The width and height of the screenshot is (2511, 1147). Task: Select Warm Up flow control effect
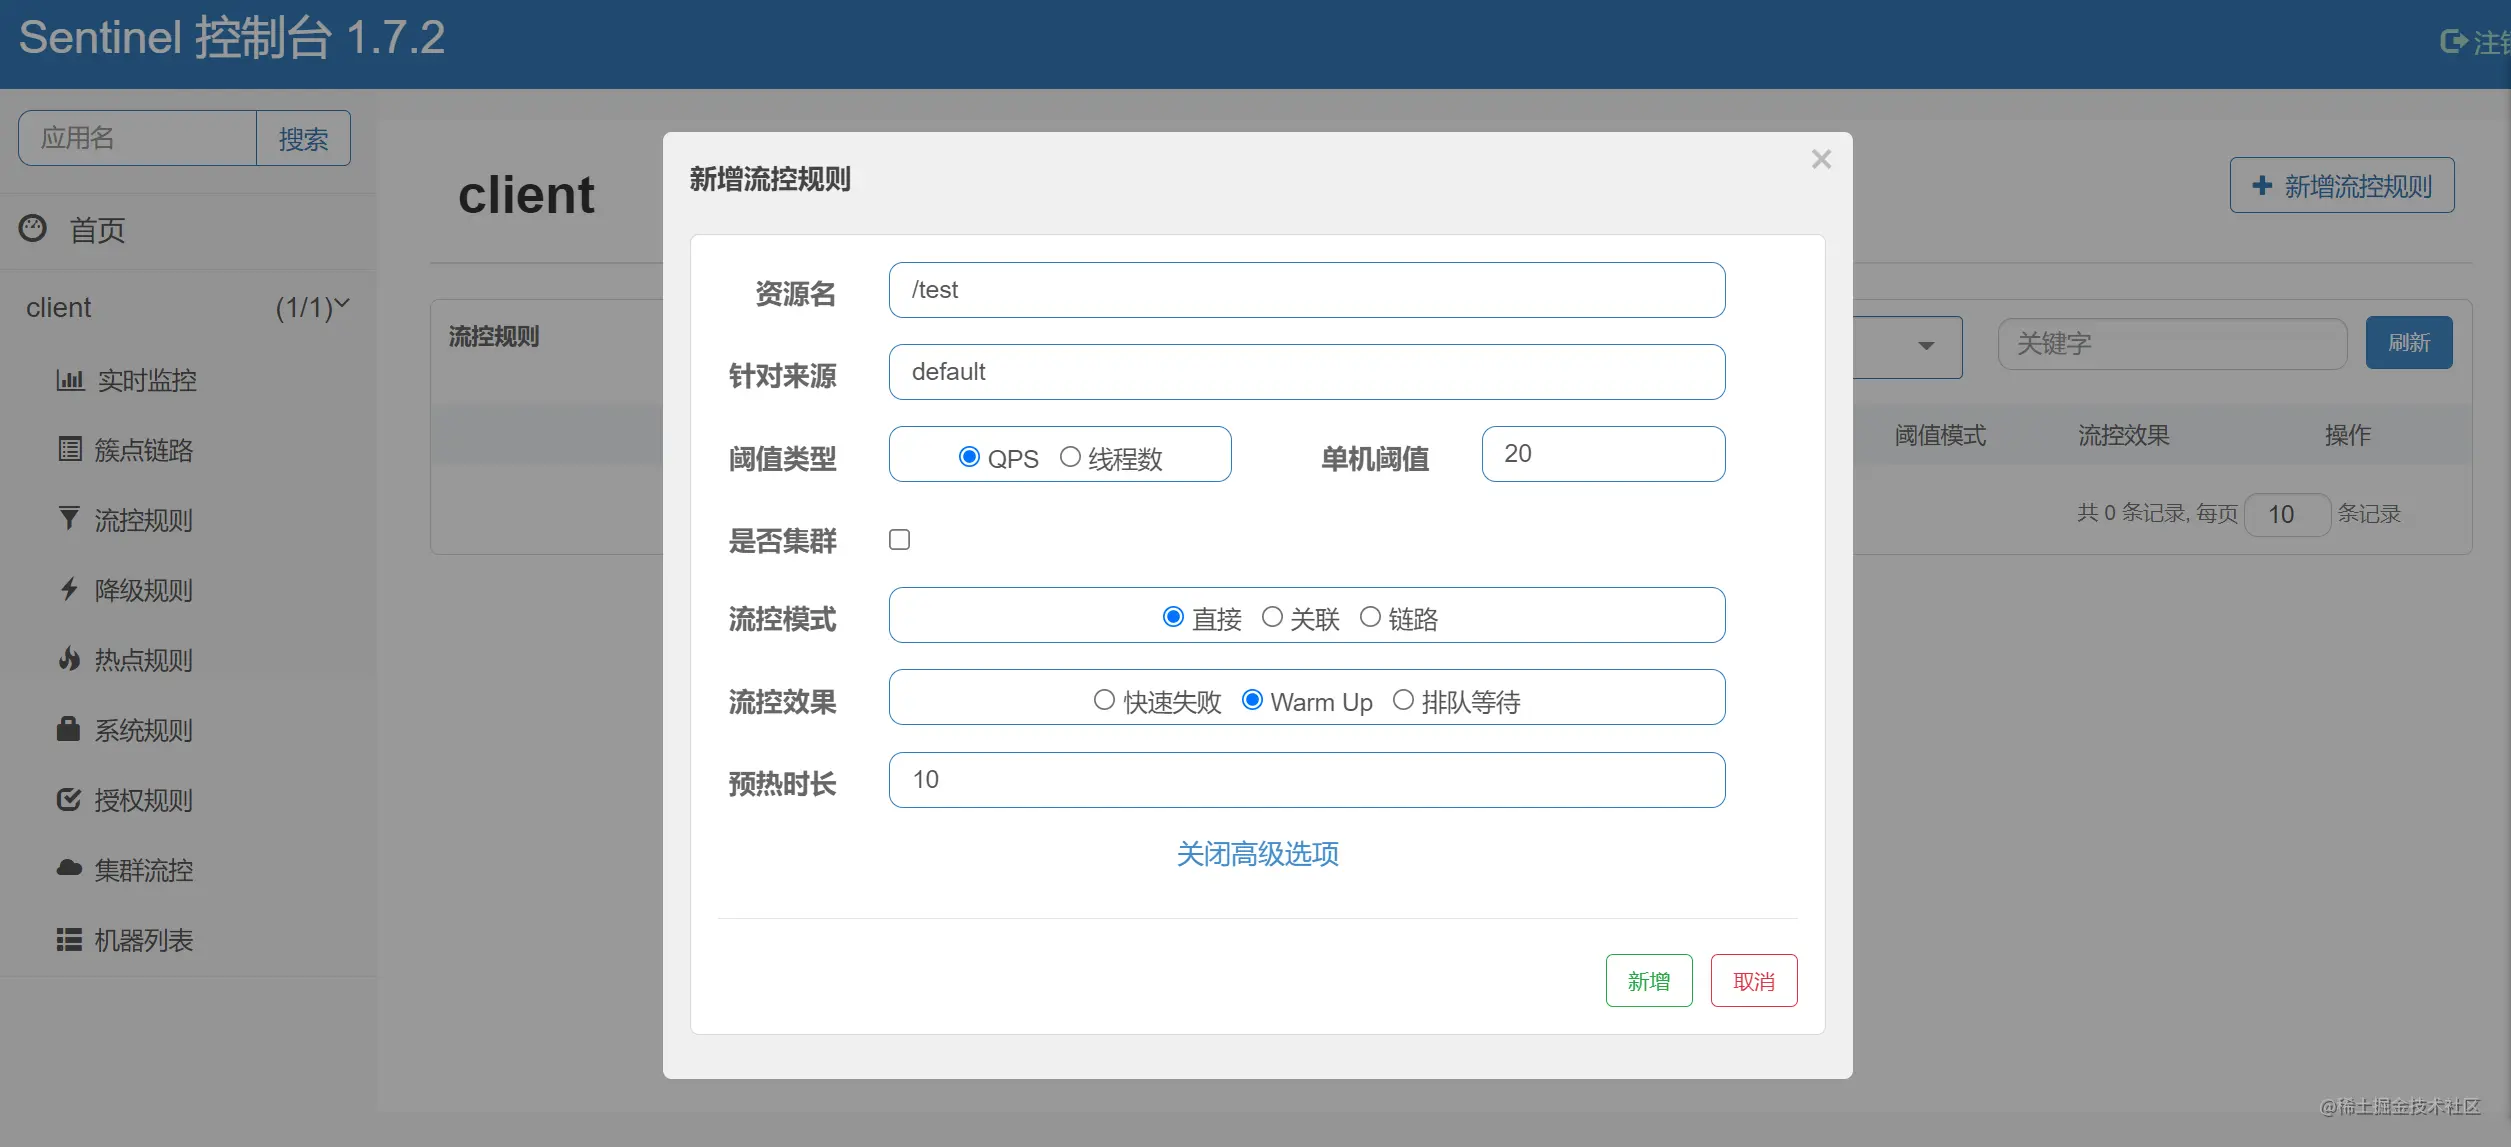(x=1252, y=700)
